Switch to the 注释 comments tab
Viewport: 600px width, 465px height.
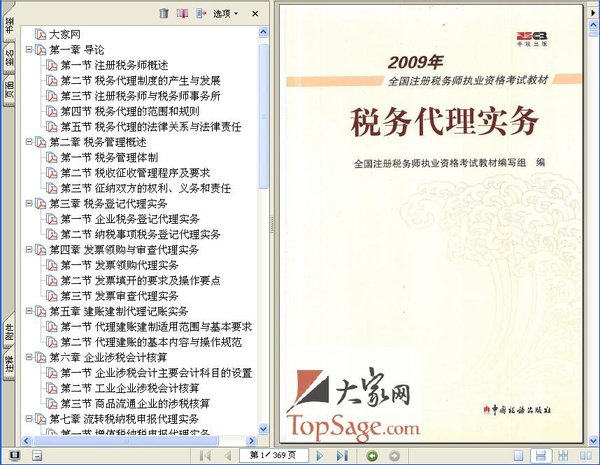(9, 363)
